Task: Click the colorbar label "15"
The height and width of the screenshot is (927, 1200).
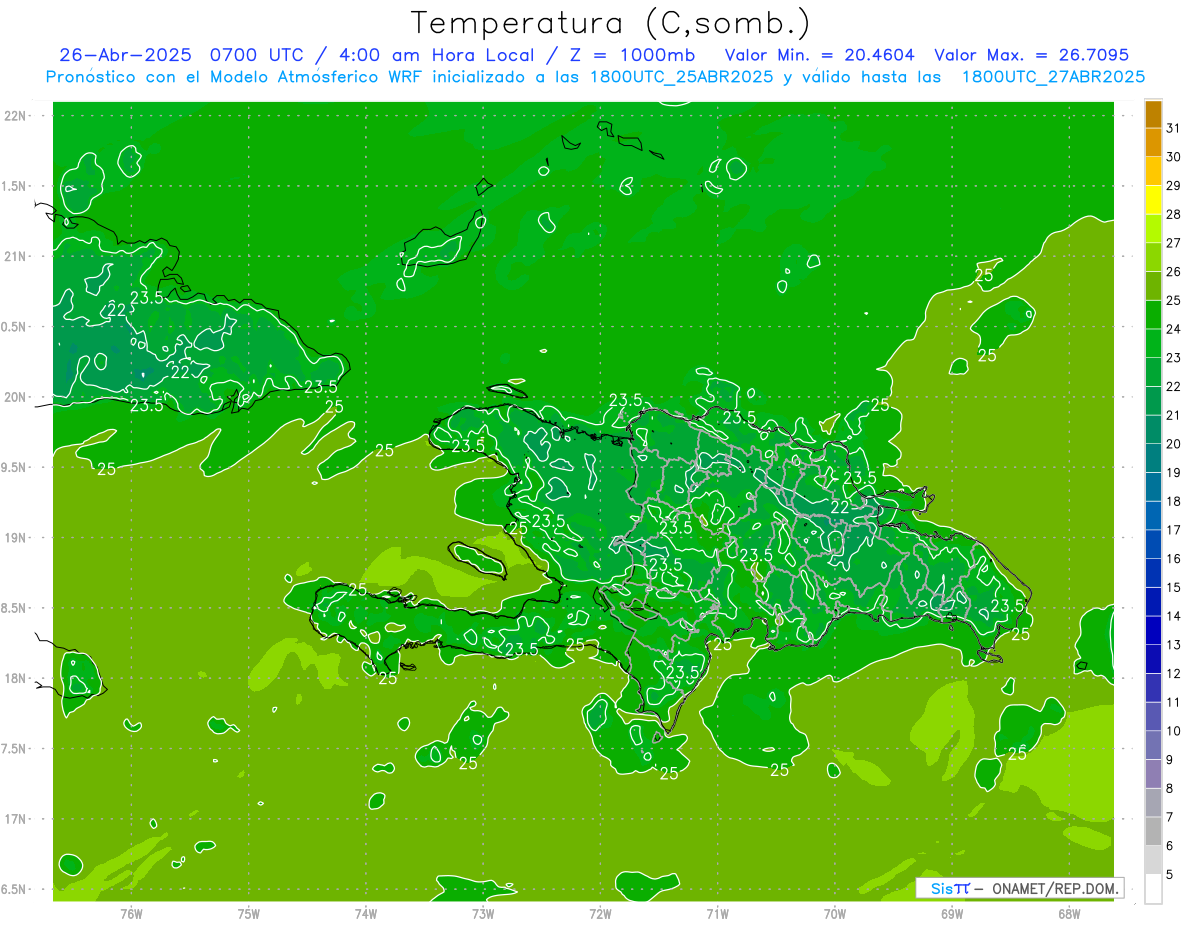Action: click(1173, 587)
